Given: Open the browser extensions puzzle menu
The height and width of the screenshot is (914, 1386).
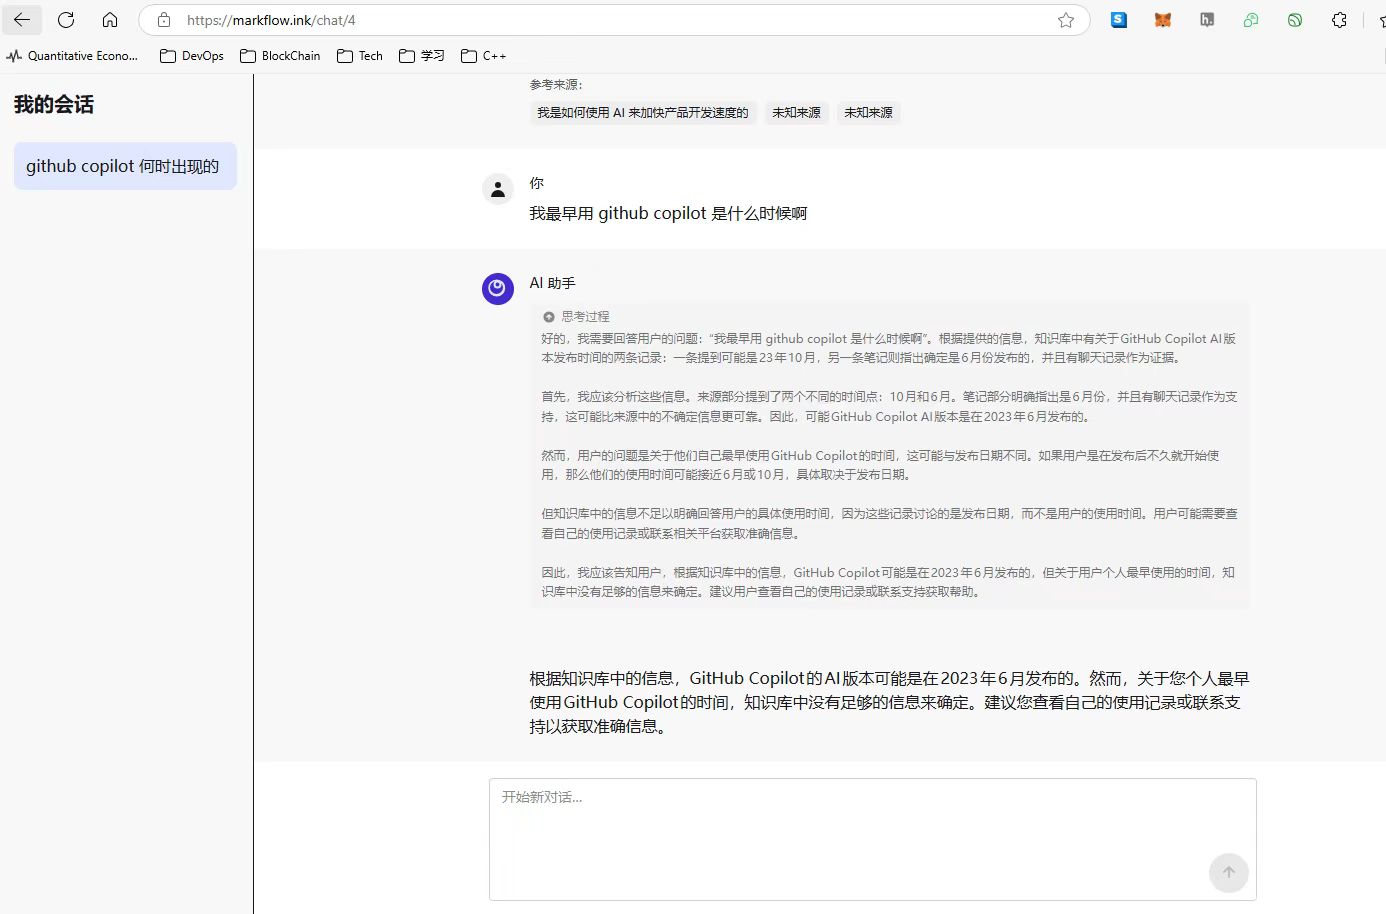Looking at the screenshot, I should [1339, 20].
